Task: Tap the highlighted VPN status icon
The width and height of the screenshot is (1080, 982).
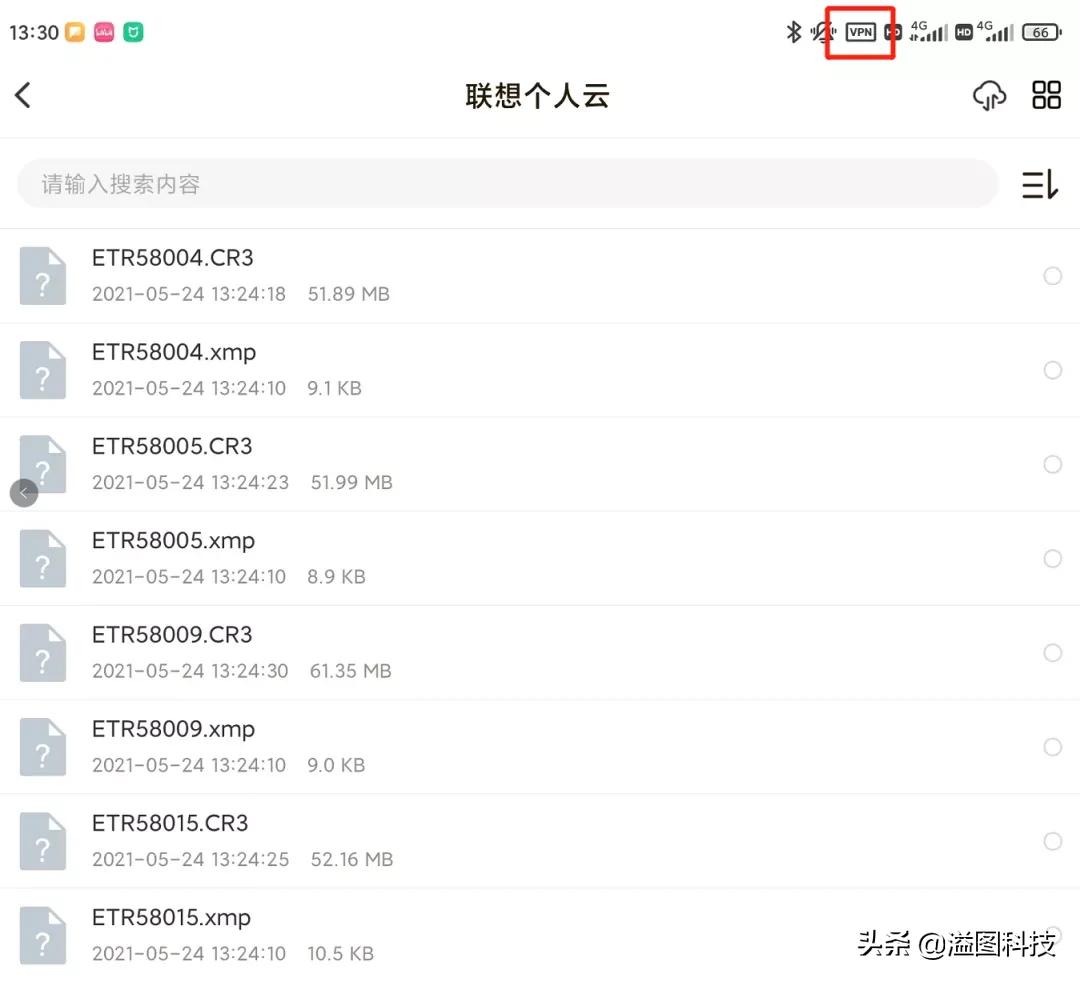Action: (x=860, y=31)
